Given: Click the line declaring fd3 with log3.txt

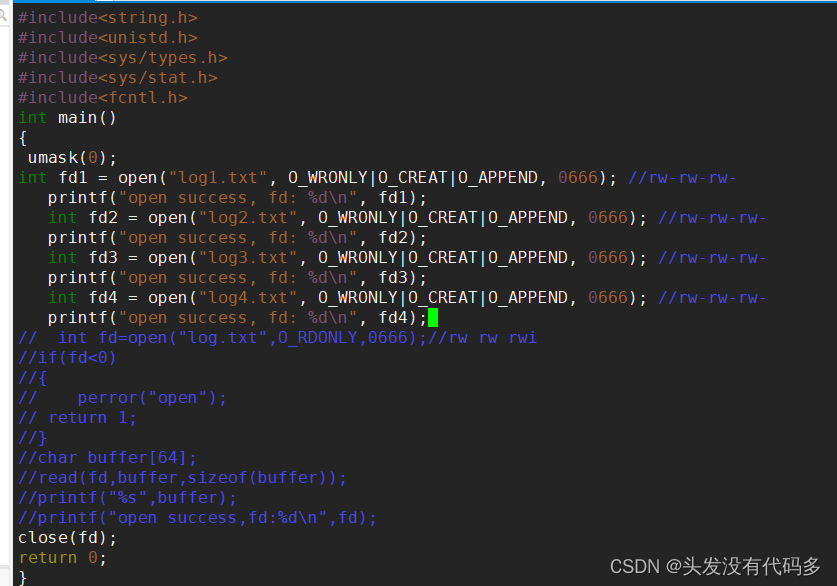Looking at the screenshot, I should tap(407, 258).
